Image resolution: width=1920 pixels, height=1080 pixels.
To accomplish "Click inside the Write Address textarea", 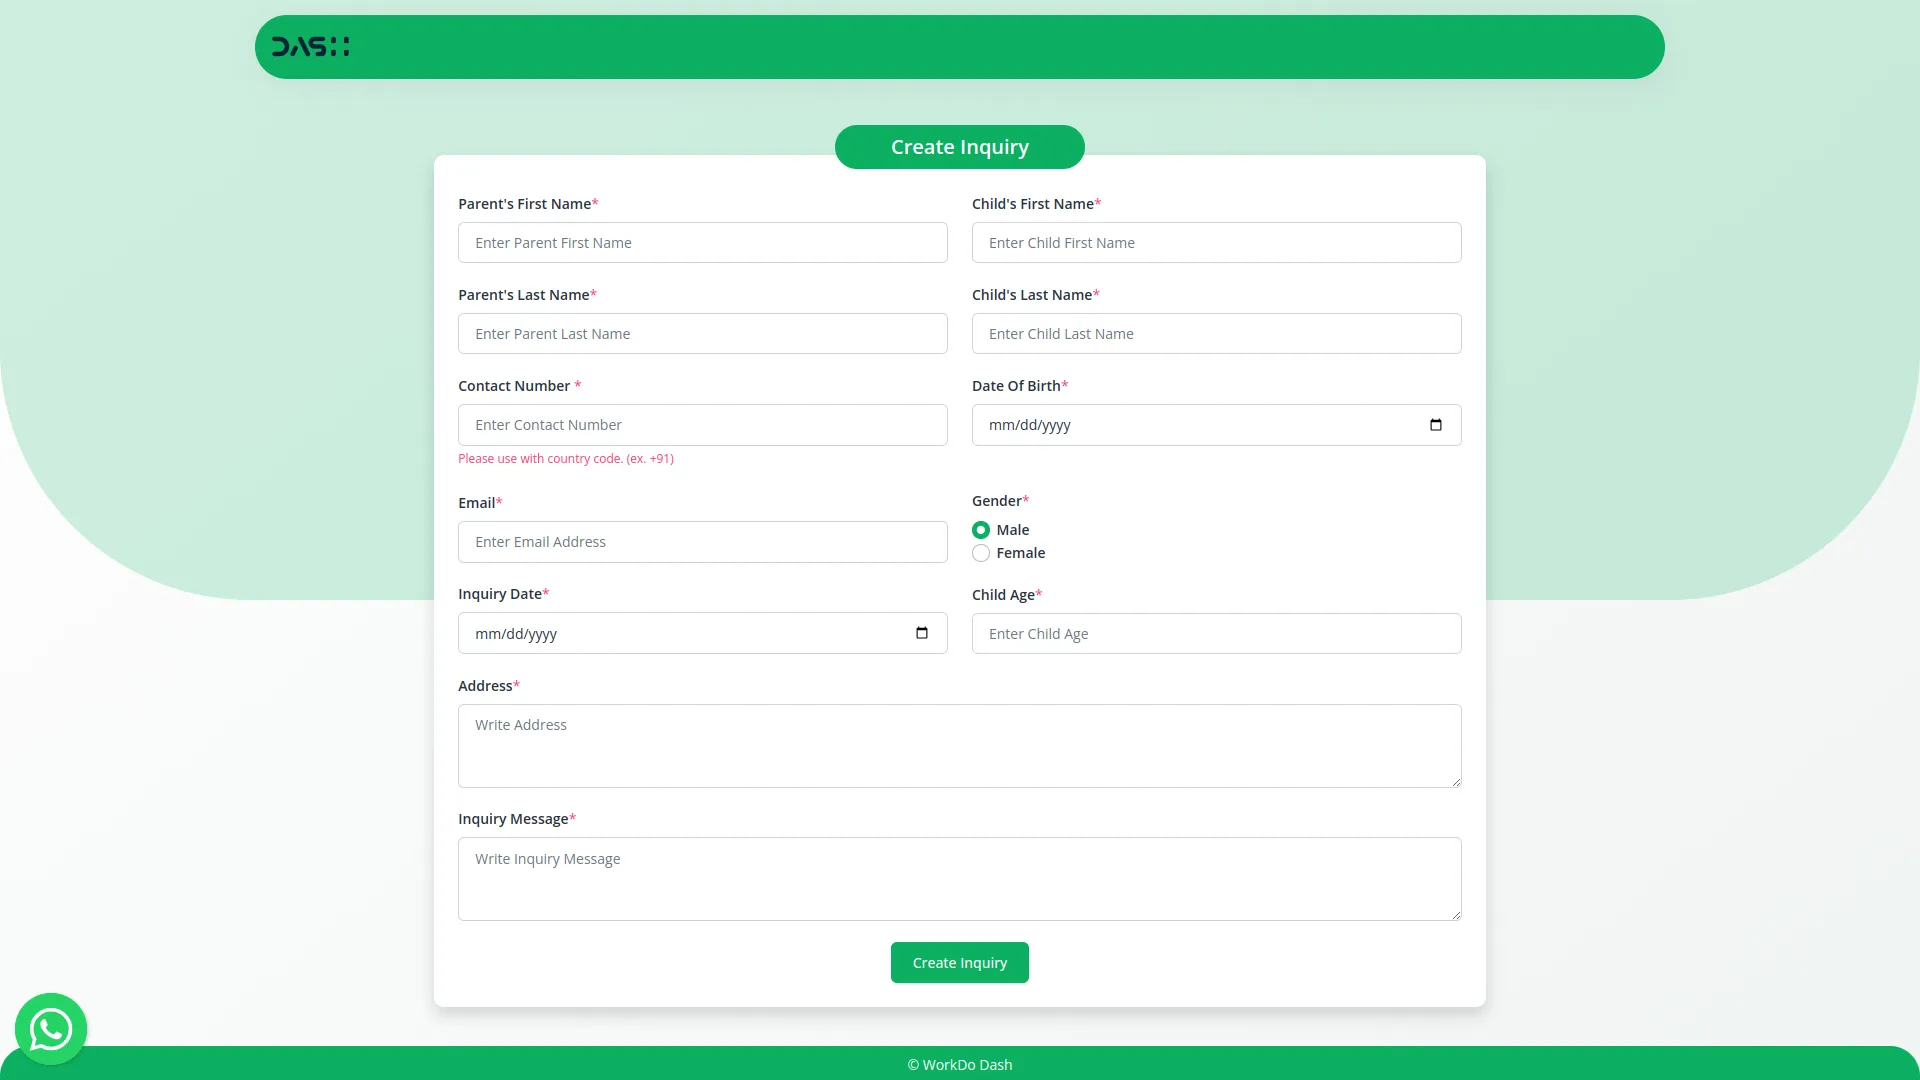I will 959,746.
